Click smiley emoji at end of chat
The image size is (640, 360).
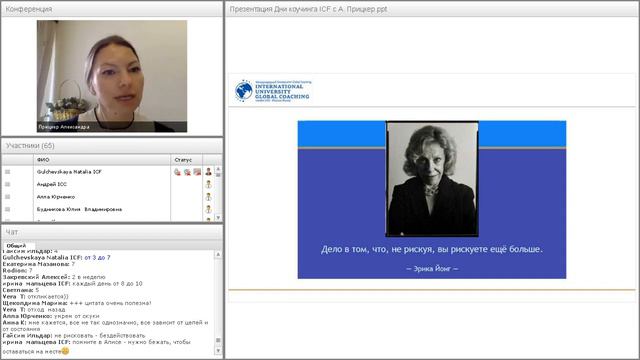pyautogui.click(x=65, y=351)
